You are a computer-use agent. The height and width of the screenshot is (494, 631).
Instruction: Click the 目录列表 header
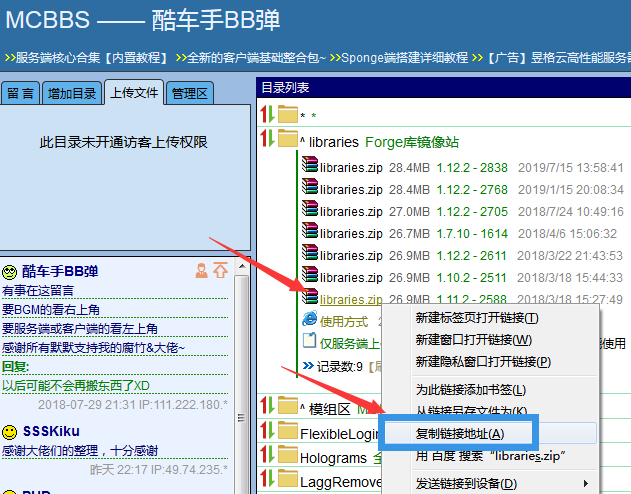tap(285, 87)
